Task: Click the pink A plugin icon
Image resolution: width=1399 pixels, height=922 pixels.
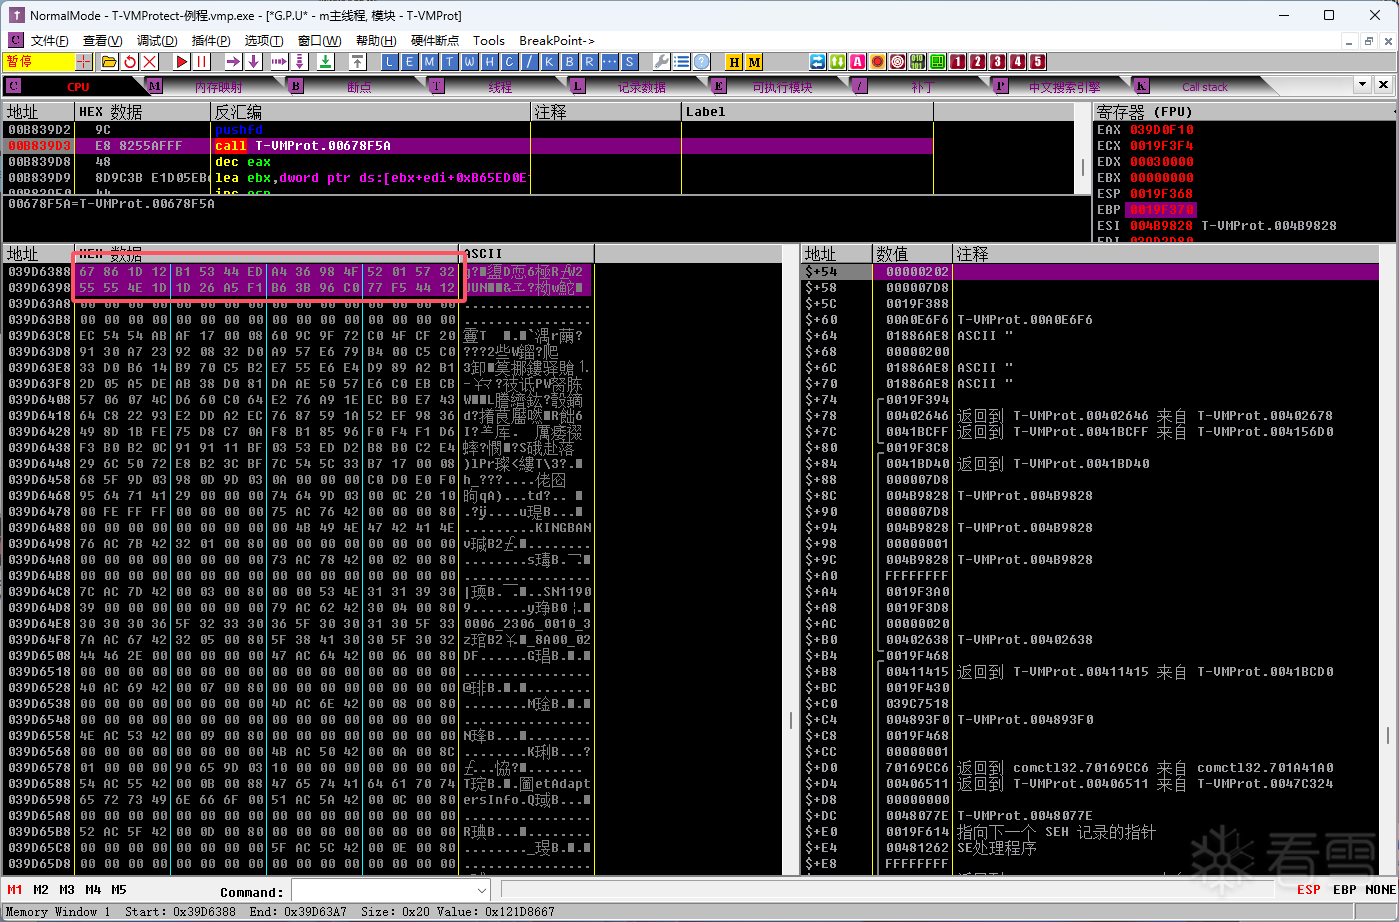Action: click(857, 62)
